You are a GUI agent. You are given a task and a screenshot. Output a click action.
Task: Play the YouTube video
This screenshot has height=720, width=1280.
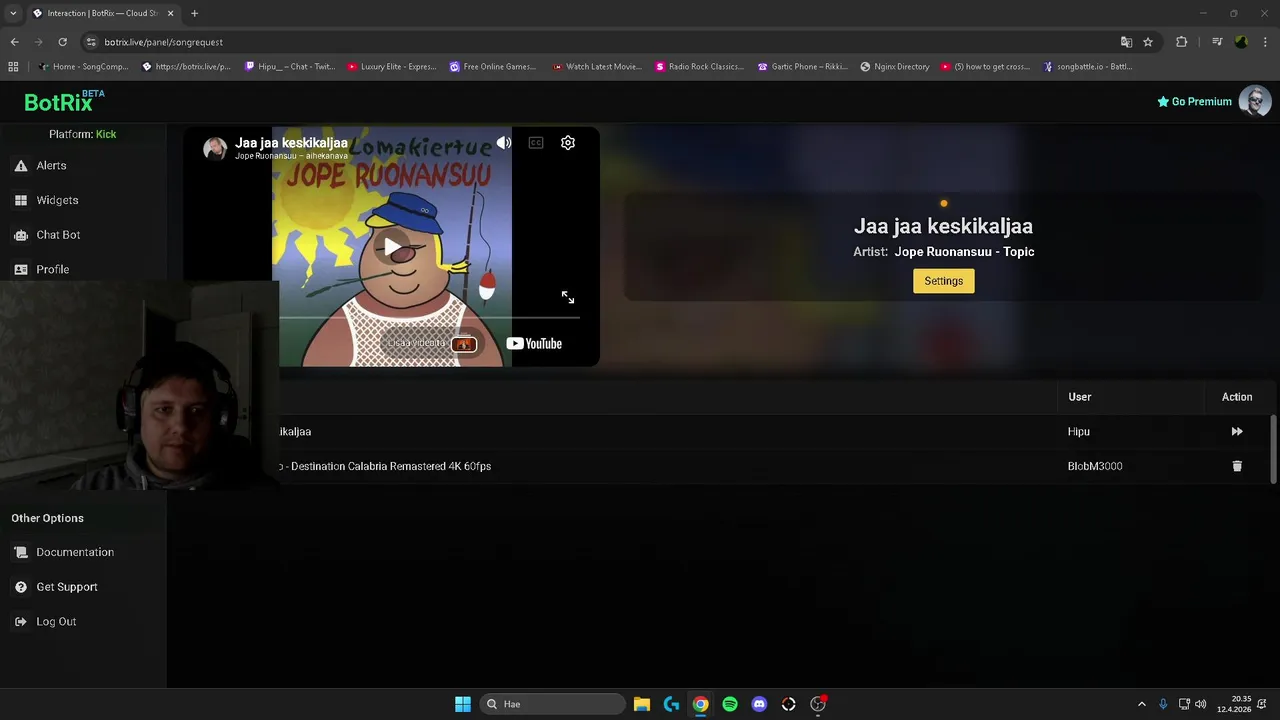click(392, 247)
